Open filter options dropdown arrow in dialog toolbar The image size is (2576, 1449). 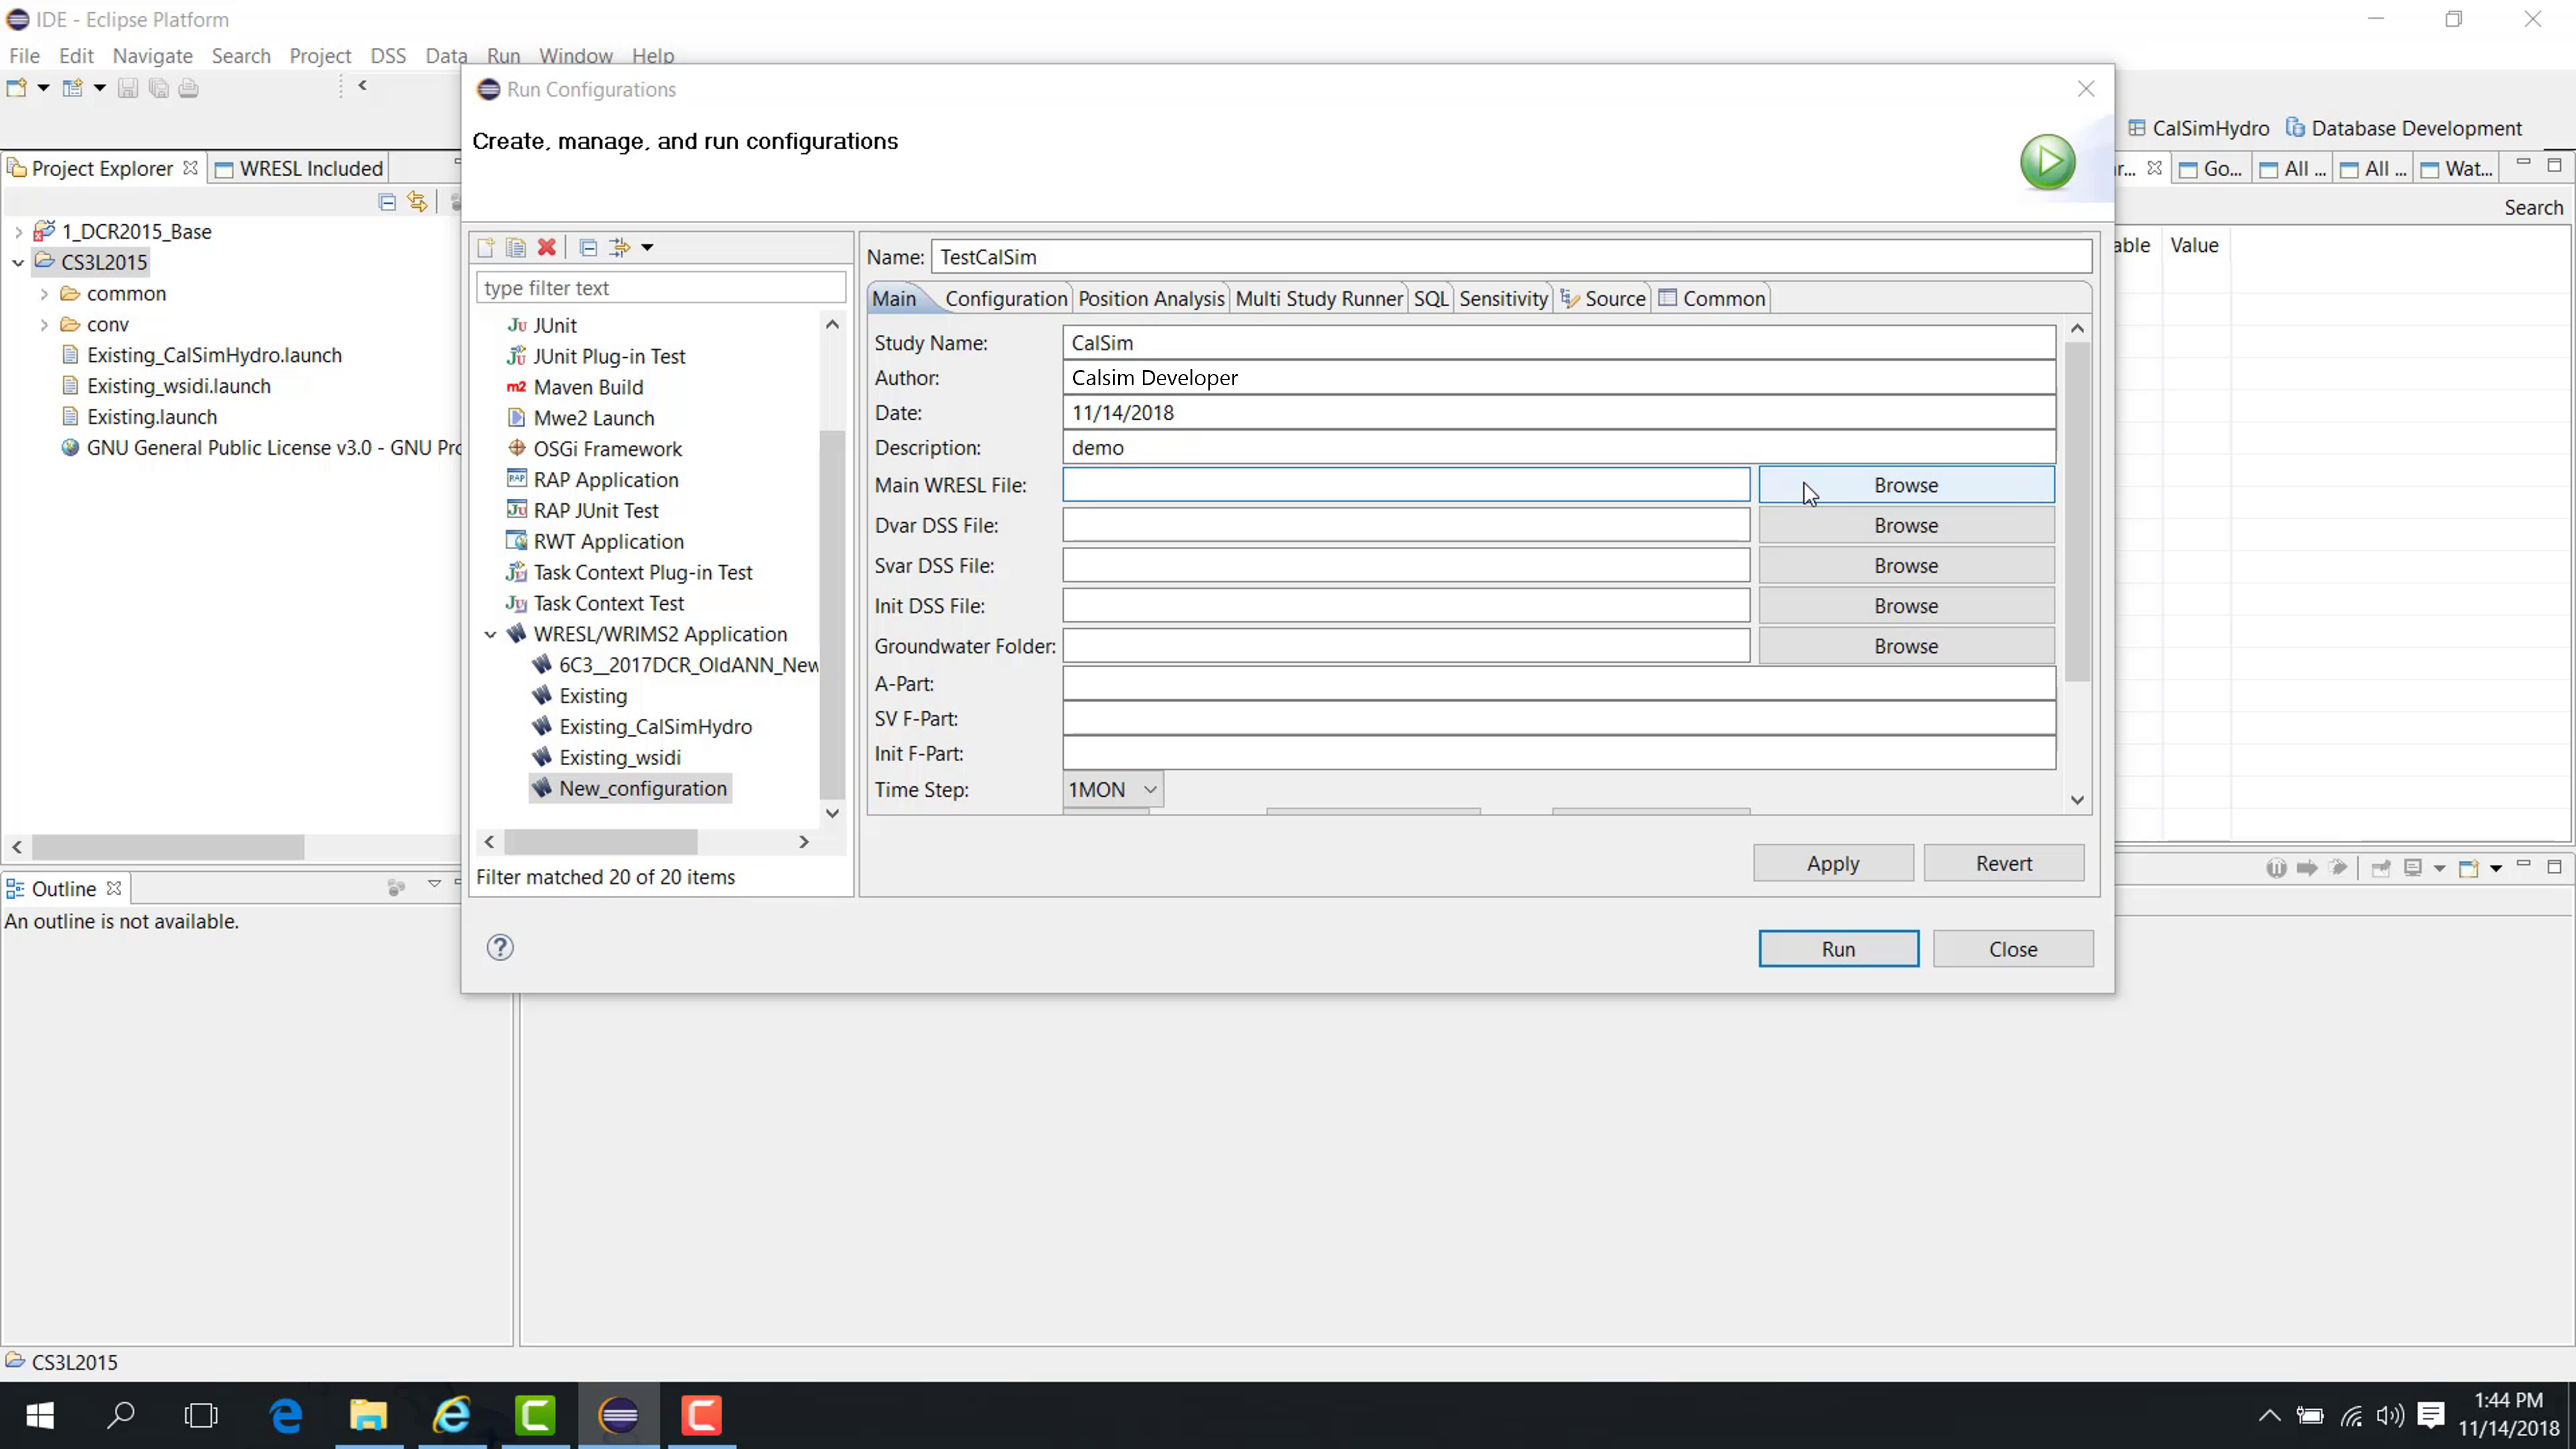(647, 247)
